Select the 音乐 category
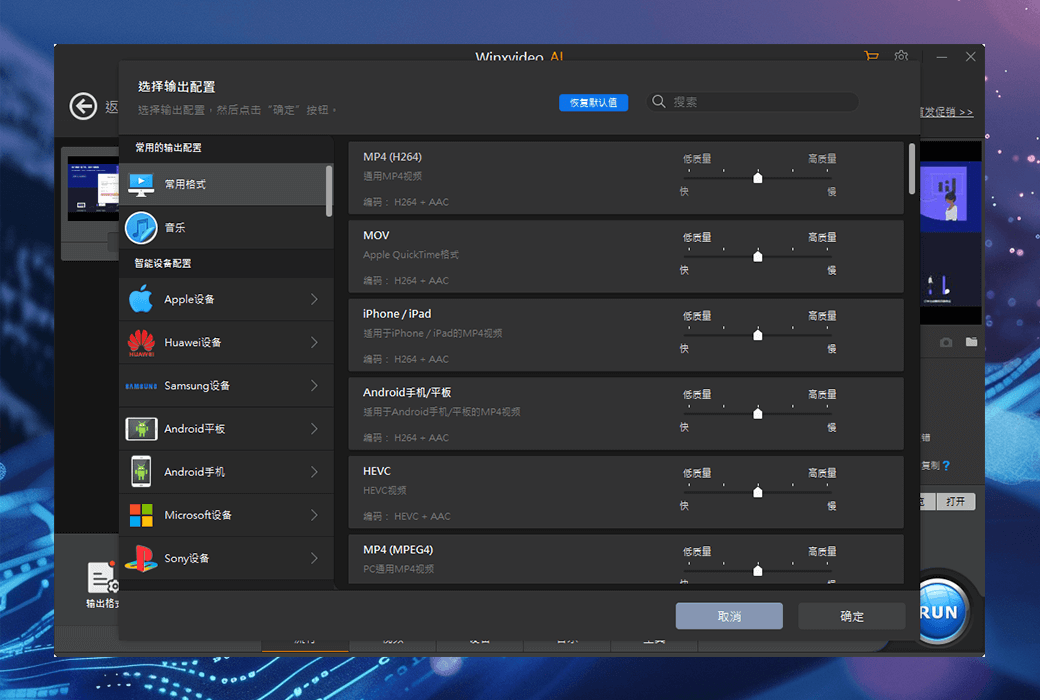The width and height of the screenshot is (1040, 700). [226, 228]
